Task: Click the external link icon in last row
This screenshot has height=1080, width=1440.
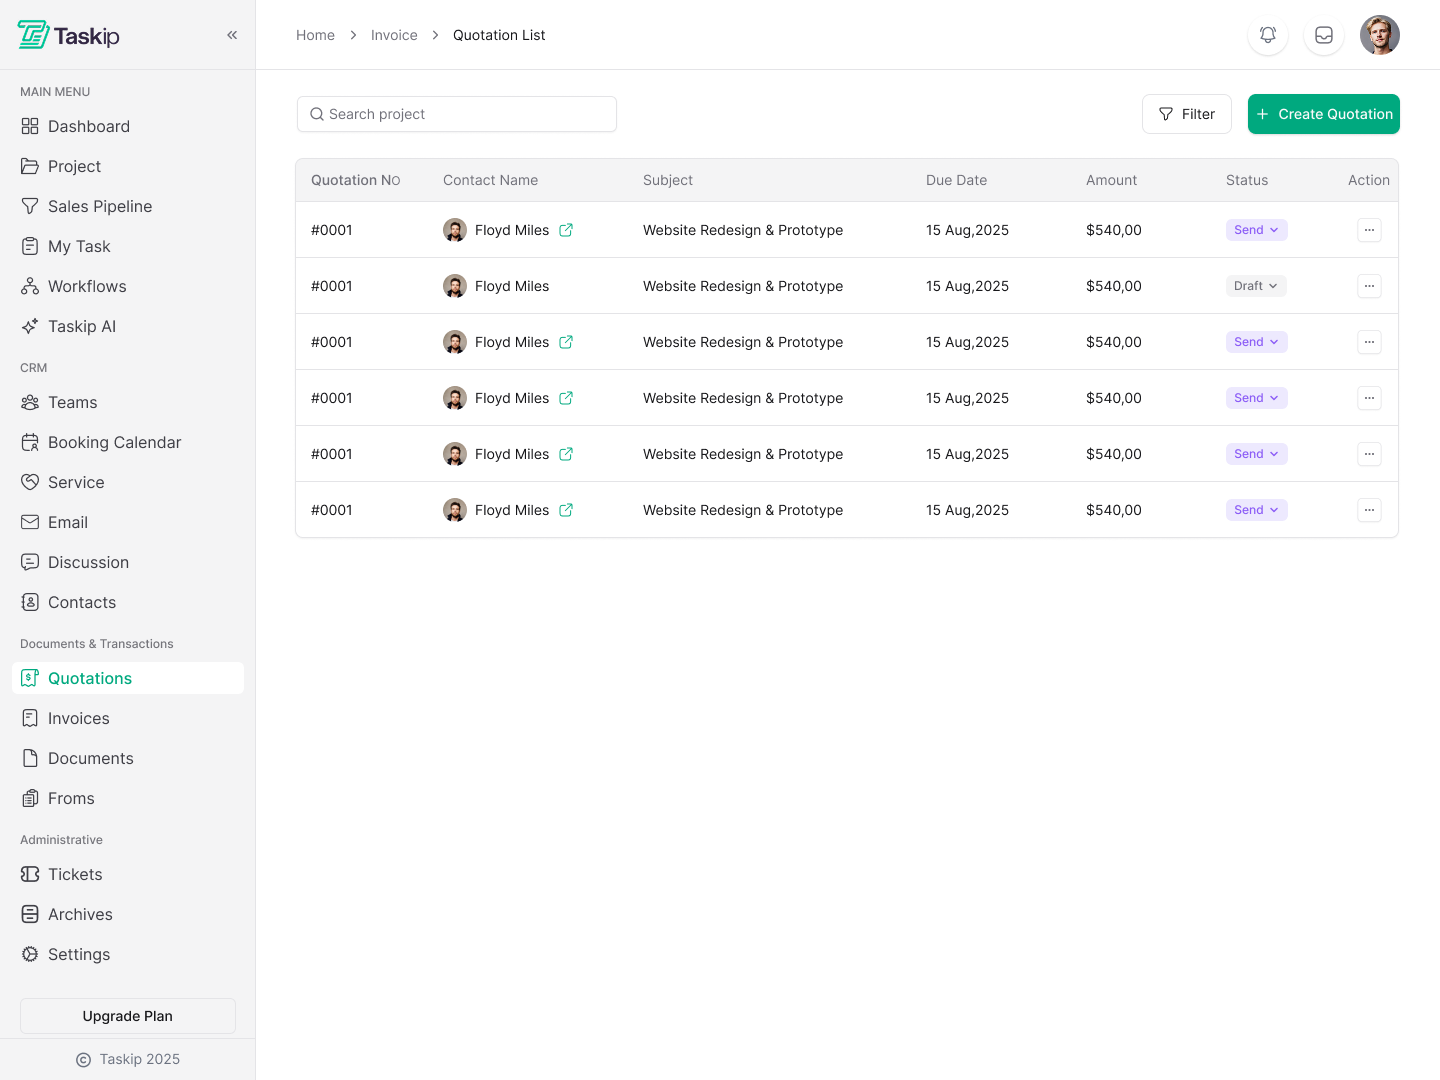Action: pos(566,510)
